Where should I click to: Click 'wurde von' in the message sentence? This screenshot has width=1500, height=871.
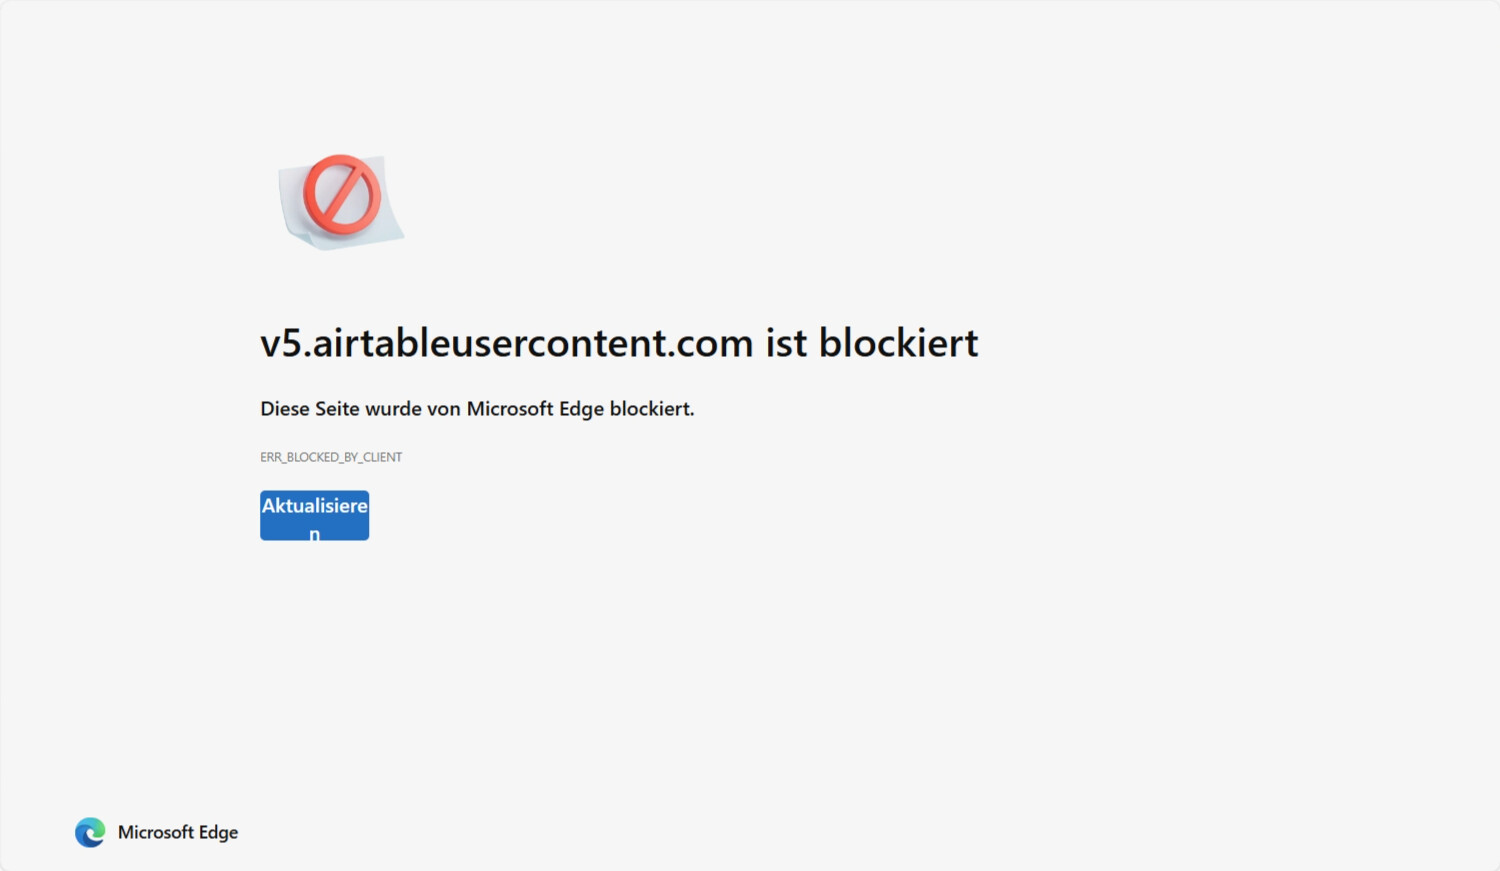pyautogui.click(x=413, y=409)
